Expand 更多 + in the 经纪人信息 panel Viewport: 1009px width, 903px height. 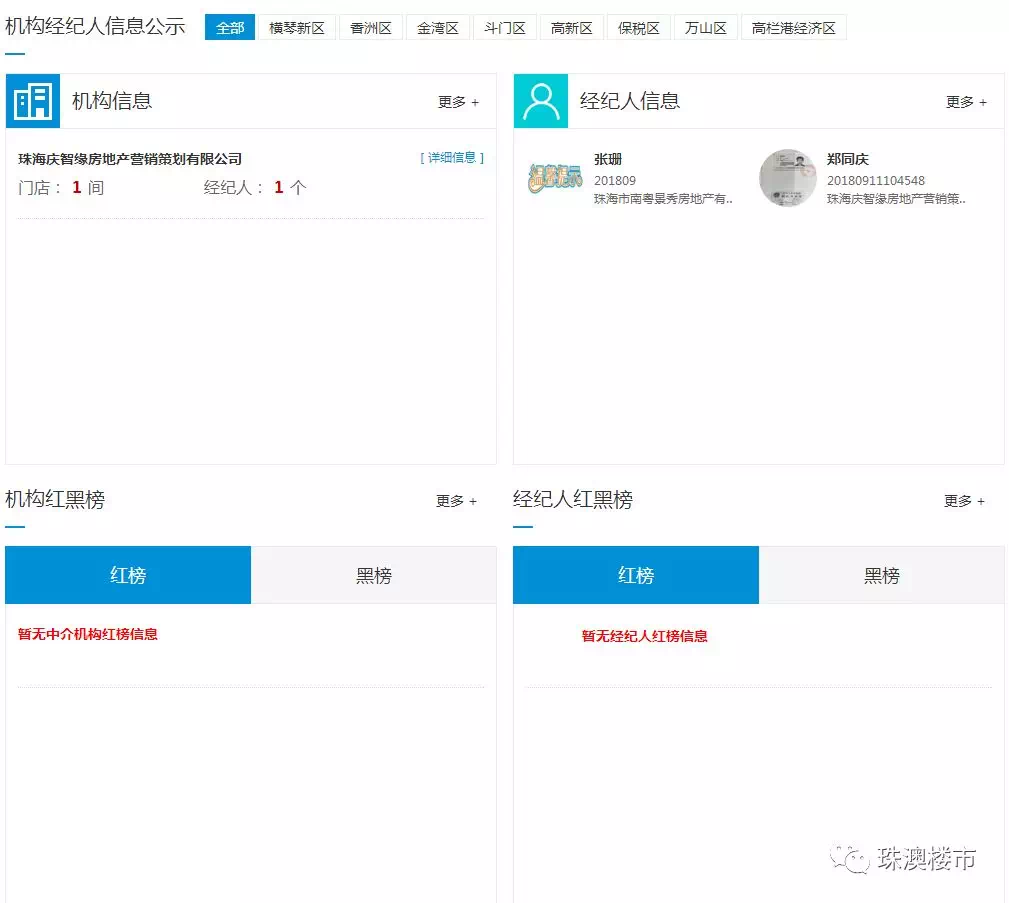tap(966, 102)
